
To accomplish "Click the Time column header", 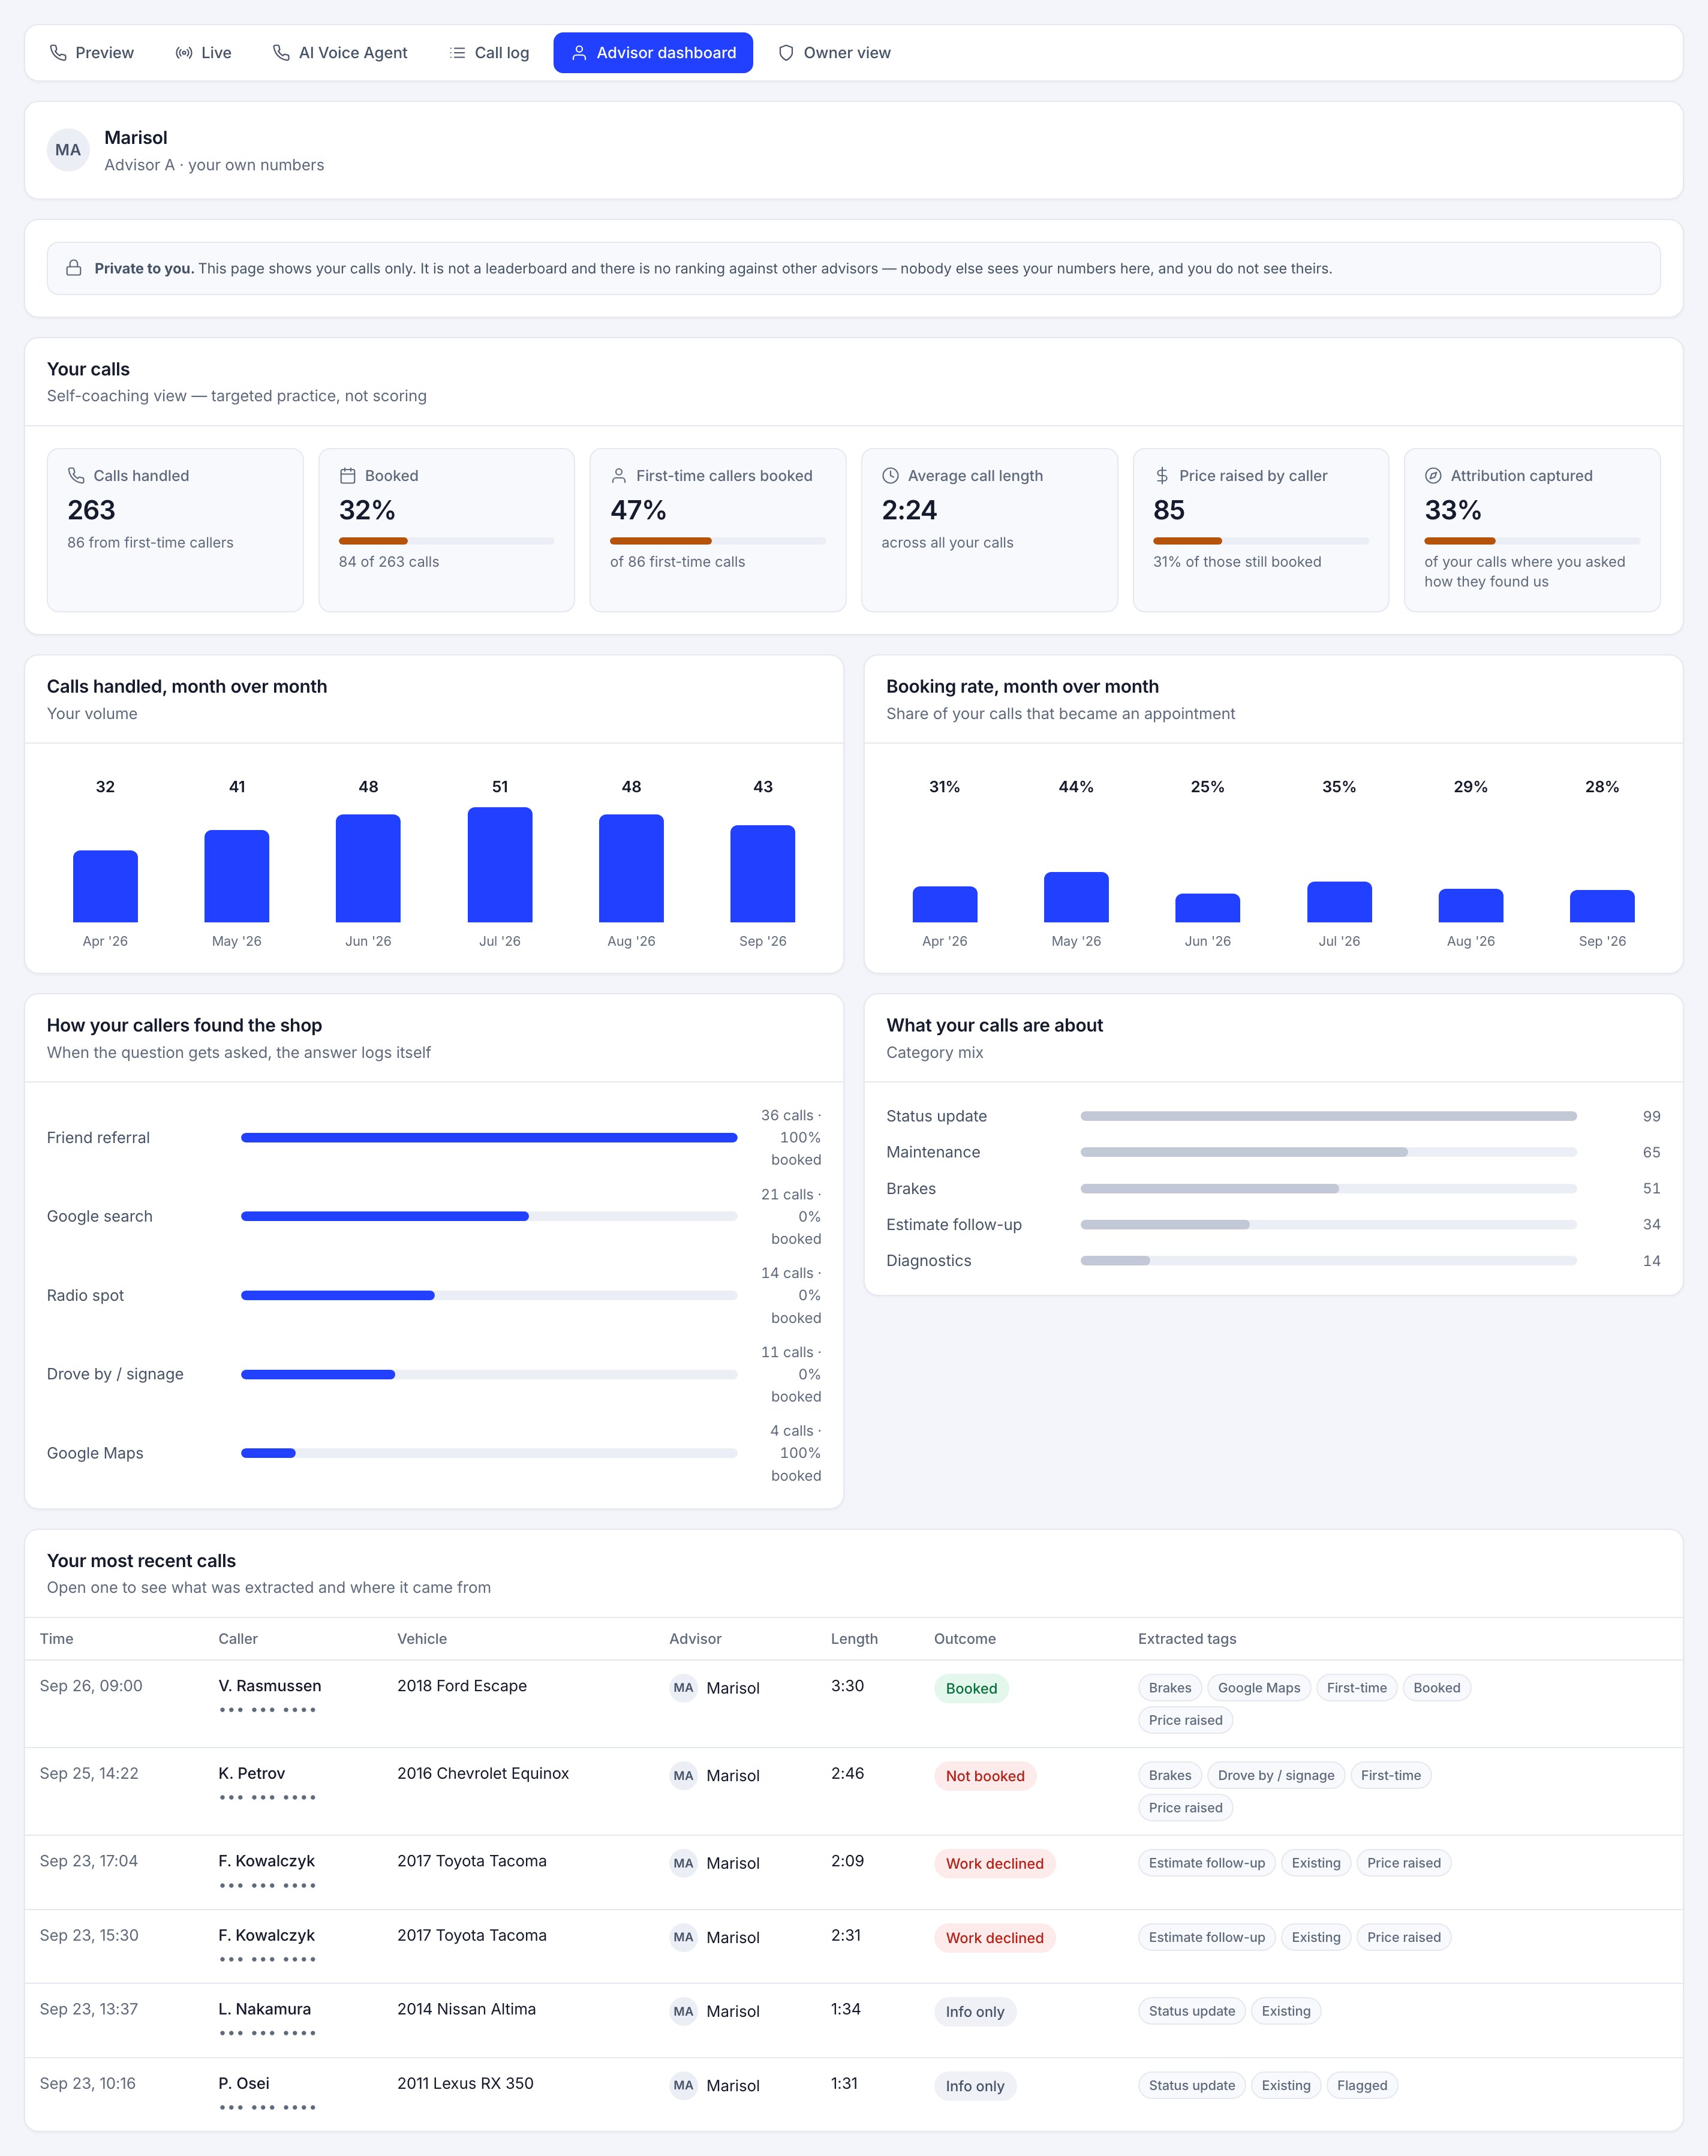I will coord(57,1638).
